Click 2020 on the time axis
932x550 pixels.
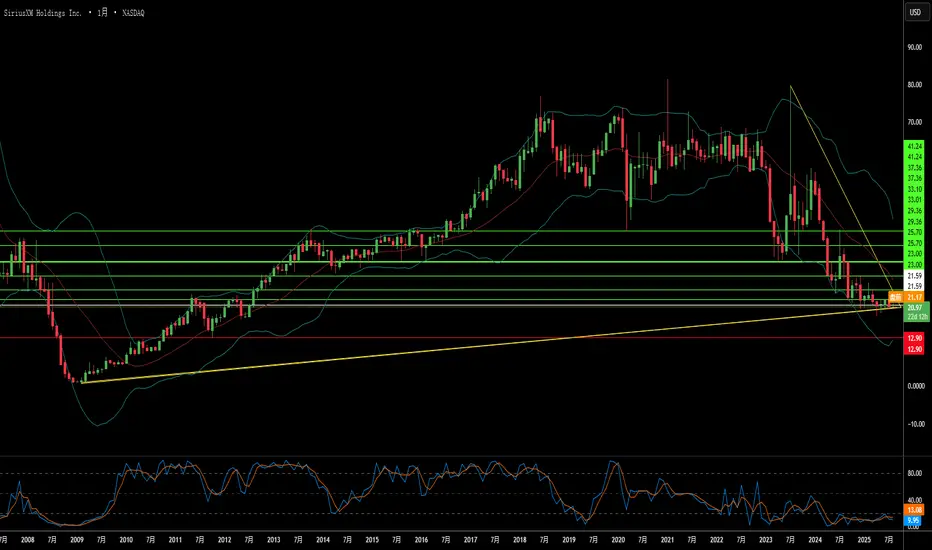tap(617, 538)
